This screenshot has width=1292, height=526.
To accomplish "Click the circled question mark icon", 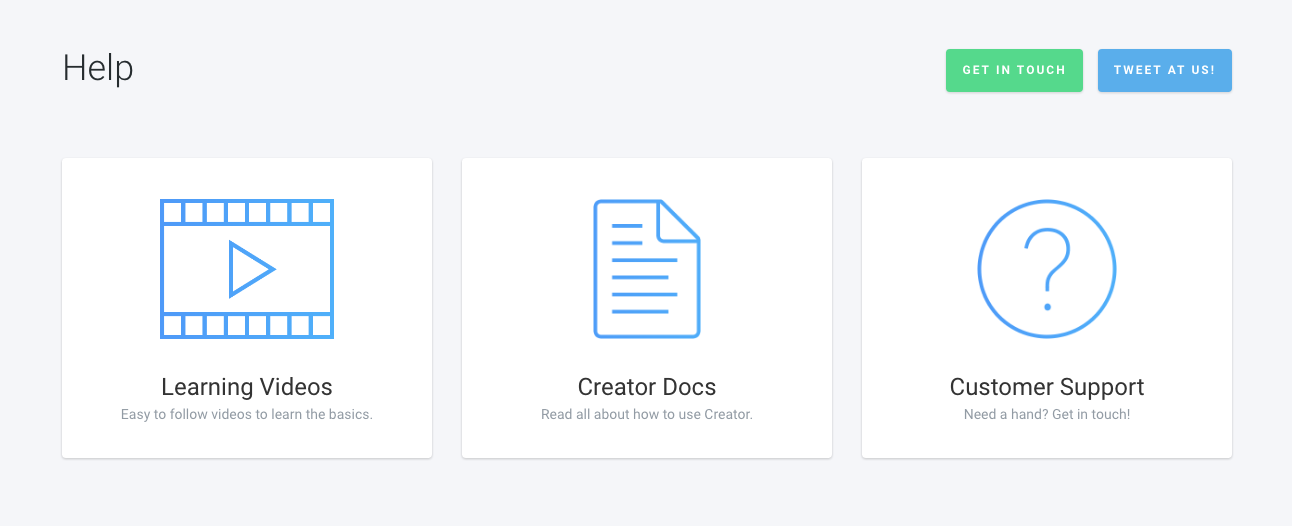I will pos(1046,268).
